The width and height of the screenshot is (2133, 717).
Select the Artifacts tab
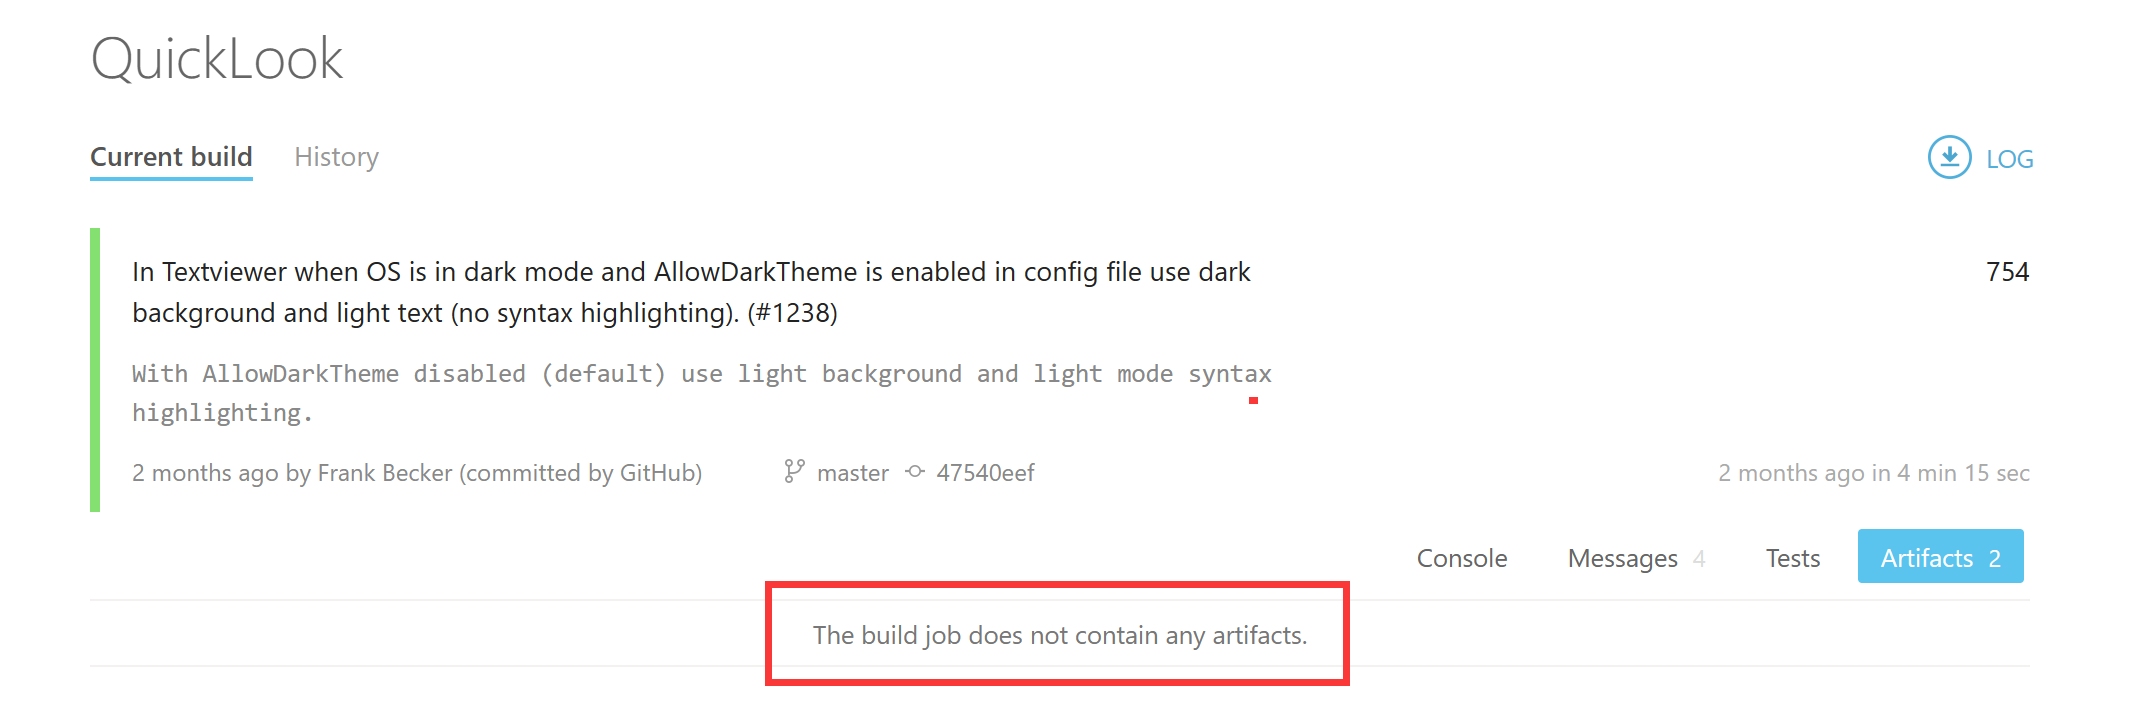[1940, 557]
